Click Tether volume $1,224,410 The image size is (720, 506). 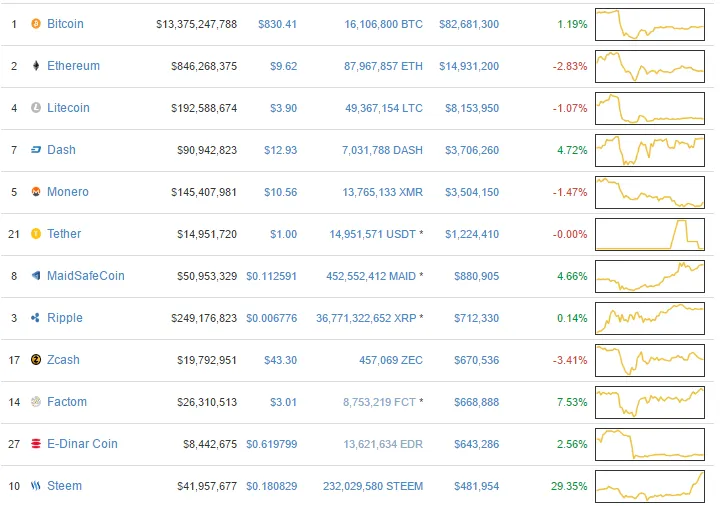point(472,234)
